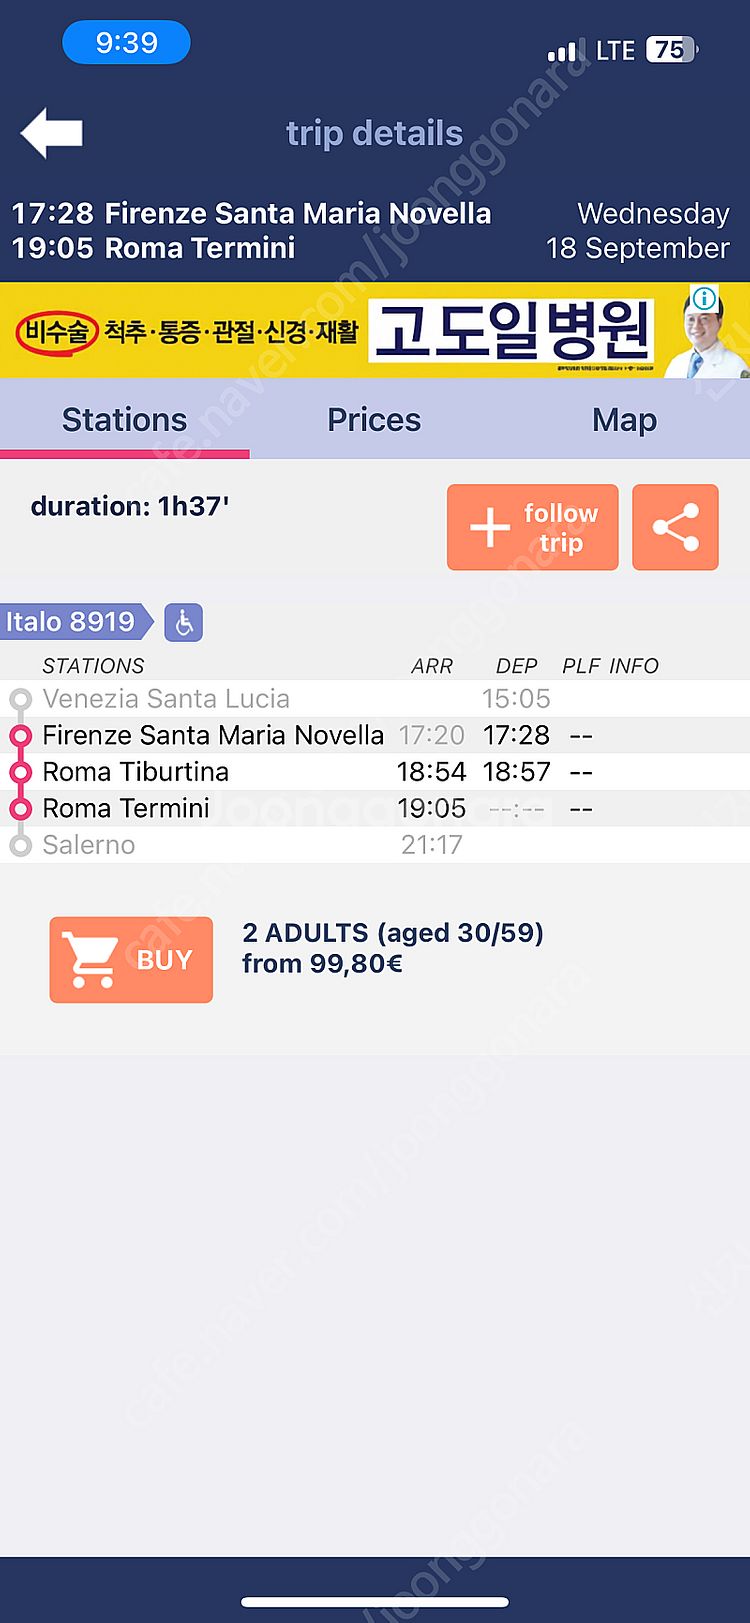This screenshot has height=1623, width=750.
Task: Tap the Roma Tiburtina station marker circle
Action: tap(20, 772)
